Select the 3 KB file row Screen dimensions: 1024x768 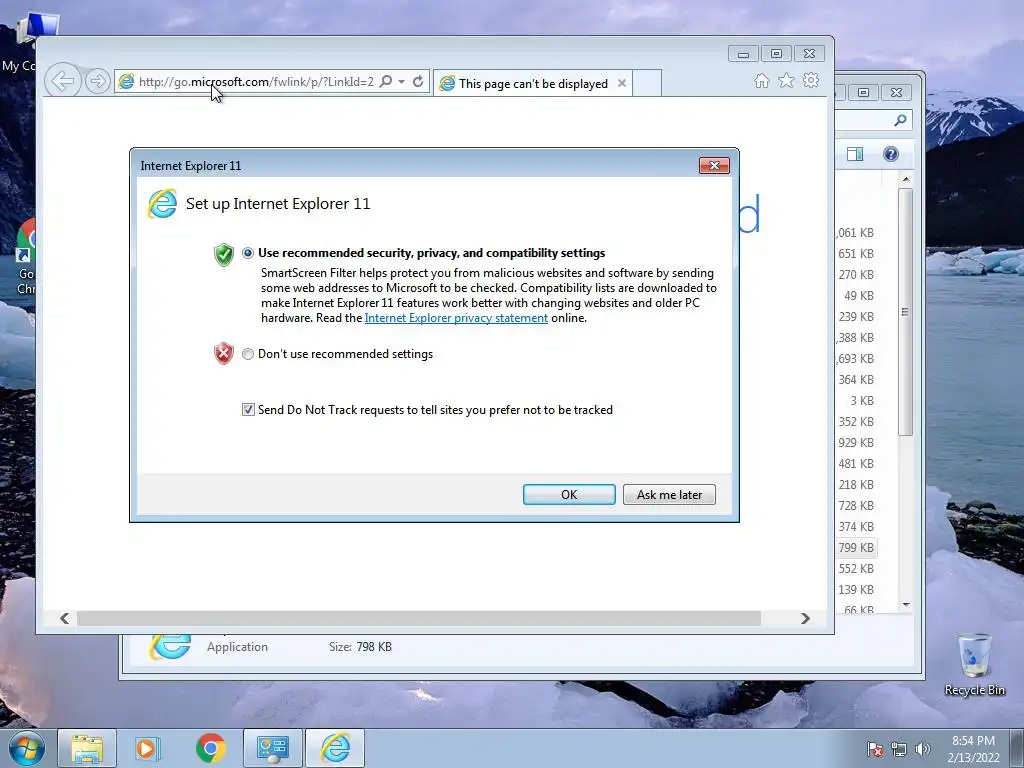click(856, 400)
